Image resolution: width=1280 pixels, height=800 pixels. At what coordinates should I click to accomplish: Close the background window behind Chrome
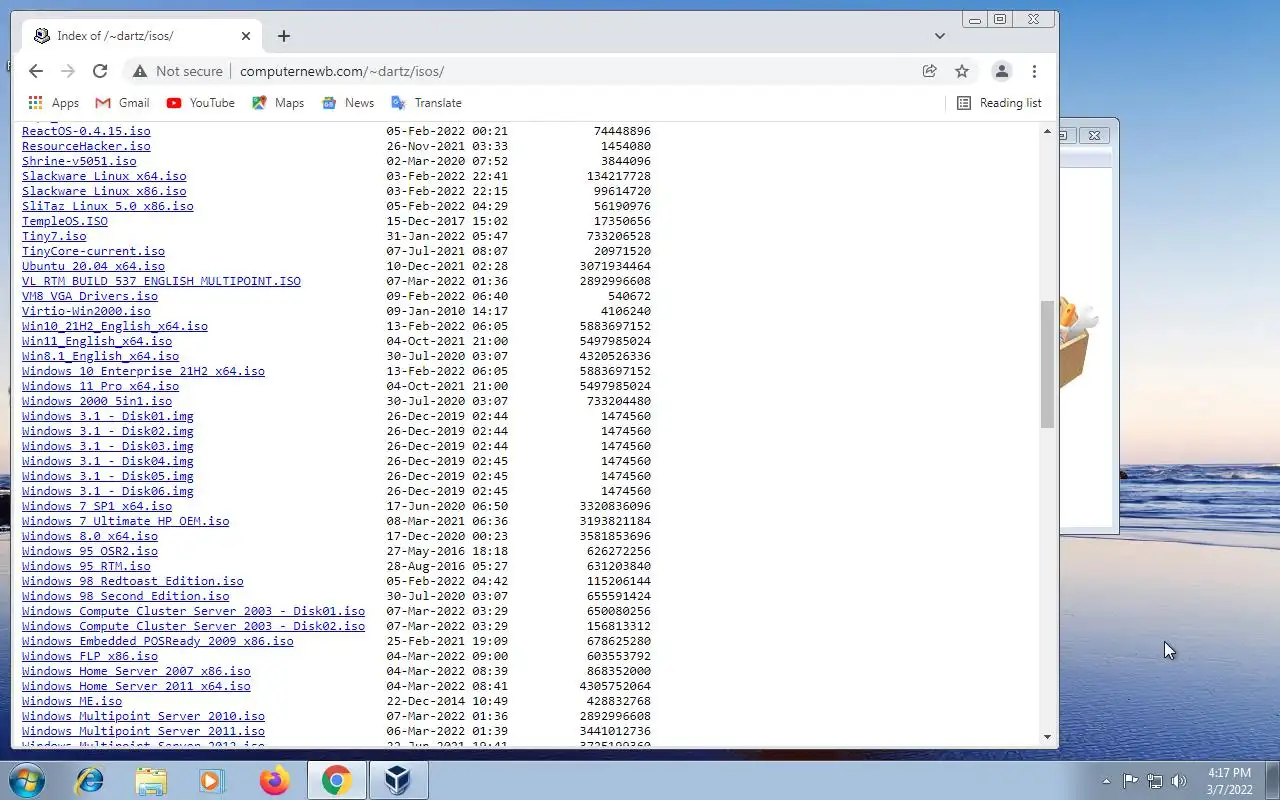1094,135
